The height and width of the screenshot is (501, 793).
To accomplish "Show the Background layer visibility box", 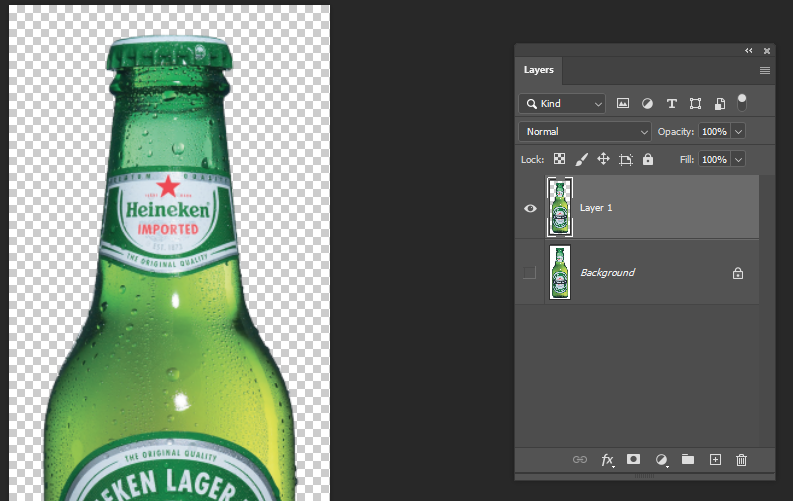I will (530, 272).
